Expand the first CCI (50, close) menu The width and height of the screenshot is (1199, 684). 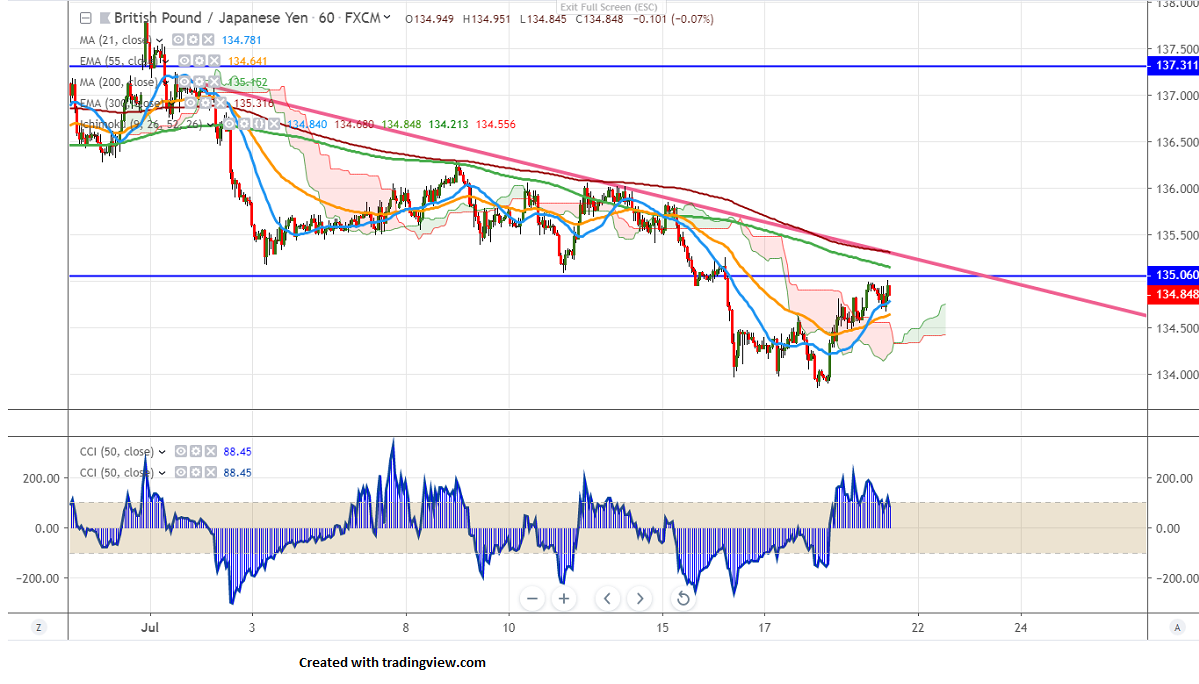(x=162, y=452)
